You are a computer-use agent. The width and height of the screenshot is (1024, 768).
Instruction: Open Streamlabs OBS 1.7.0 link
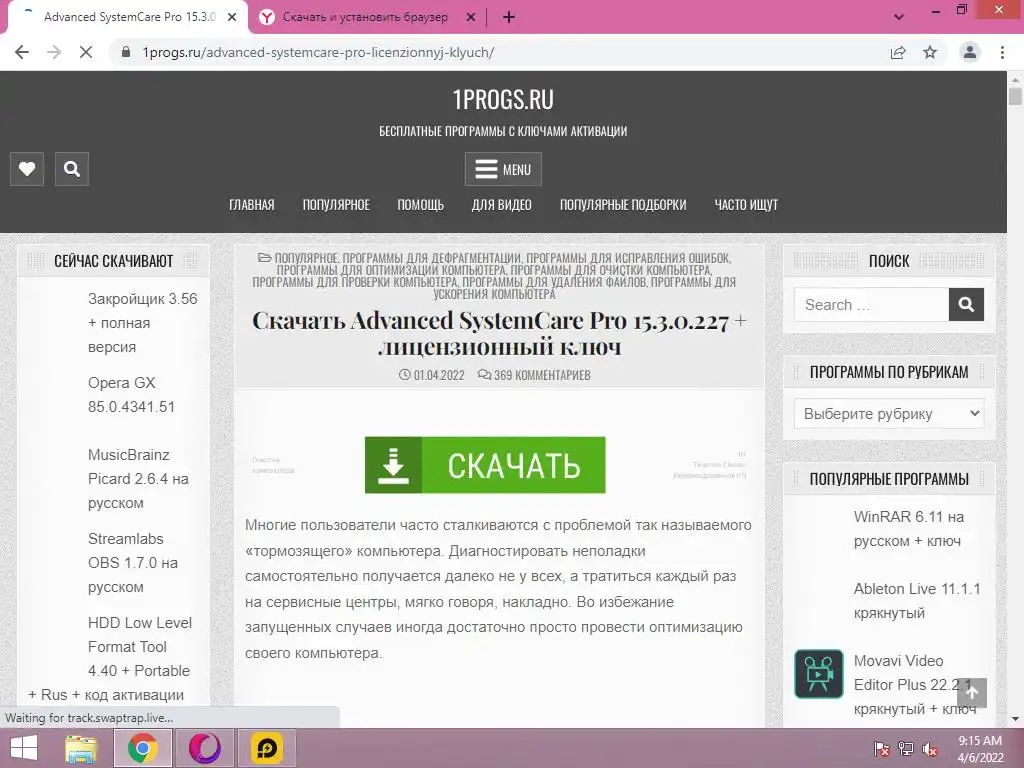(x=133, y=562)
